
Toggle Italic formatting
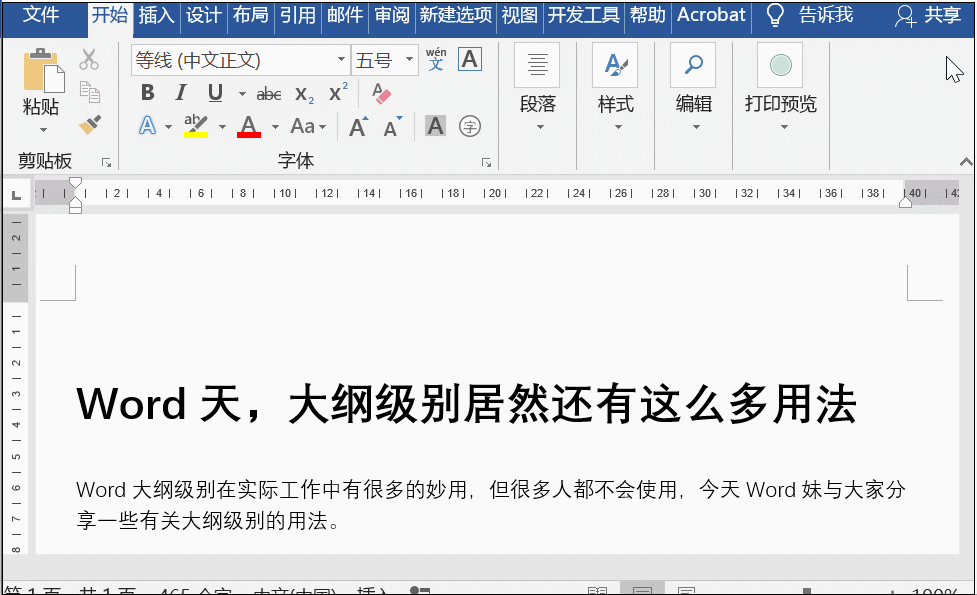click(181, 93)
